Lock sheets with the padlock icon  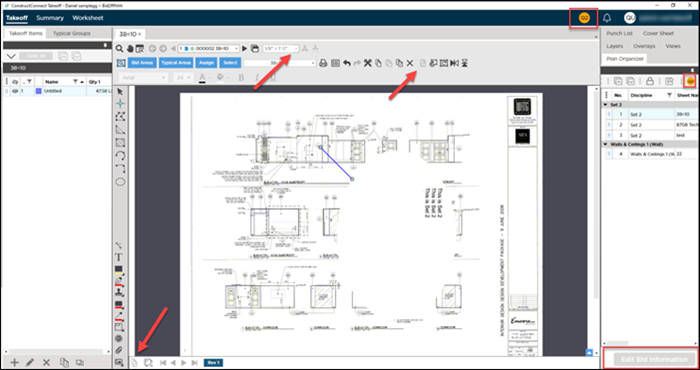[650, 81]
